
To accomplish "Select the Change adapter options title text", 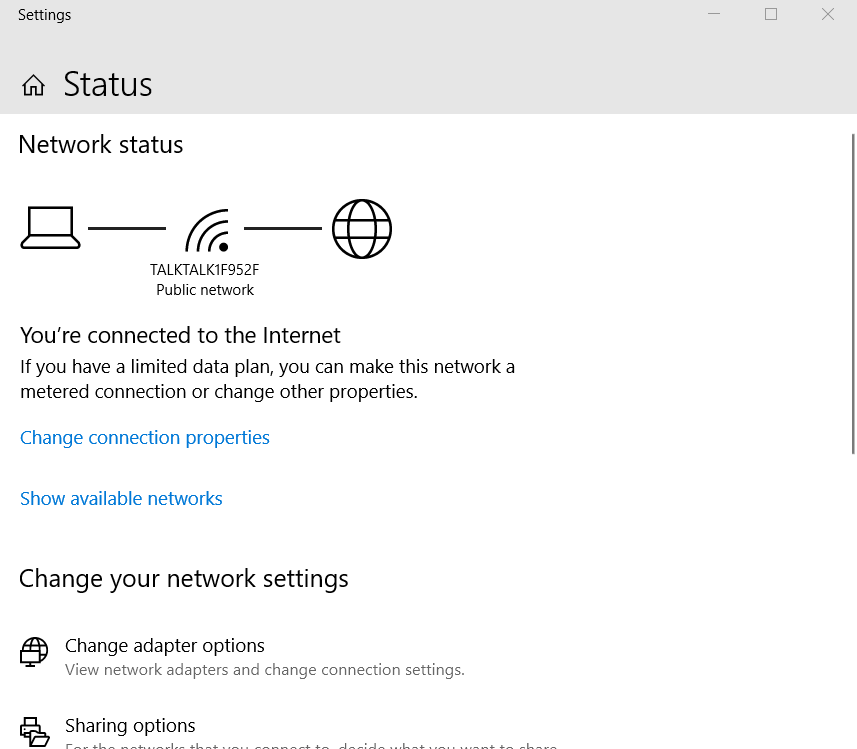I will [x=165, y=646].
